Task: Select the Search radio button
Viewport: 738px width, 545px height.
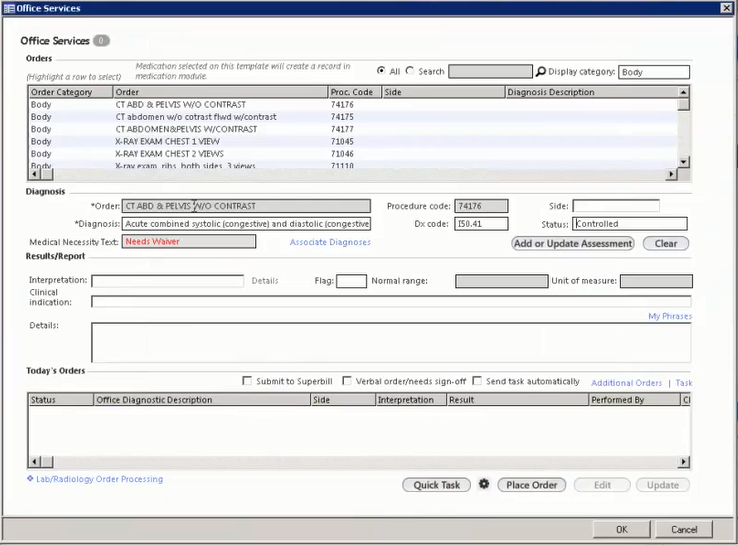Action: pyautogui.click(x=410, y=71)
